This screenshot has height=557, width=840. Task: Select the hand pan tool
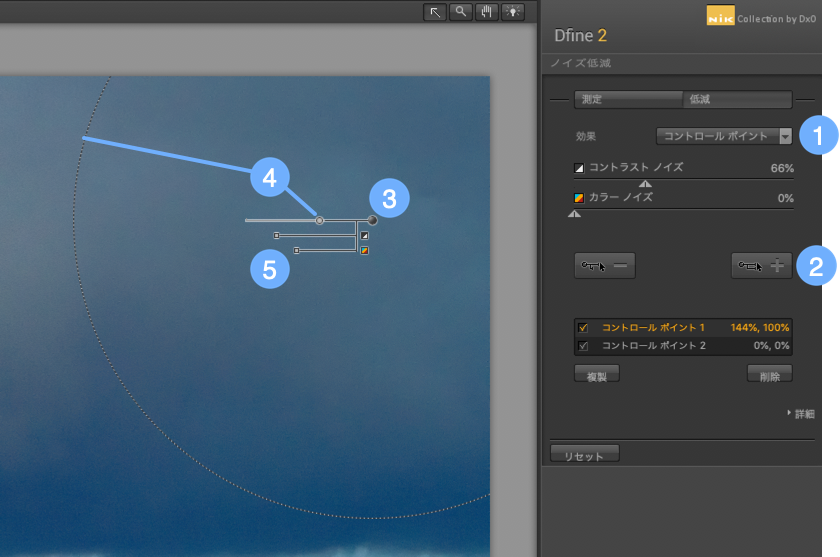[x=486, y=12]
